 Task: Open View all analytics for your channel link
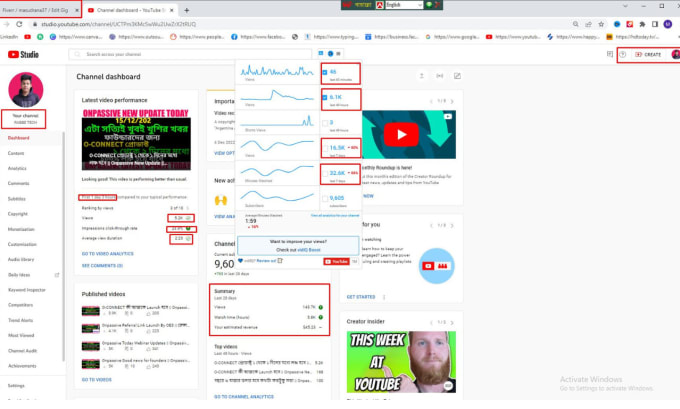(335, 216)
